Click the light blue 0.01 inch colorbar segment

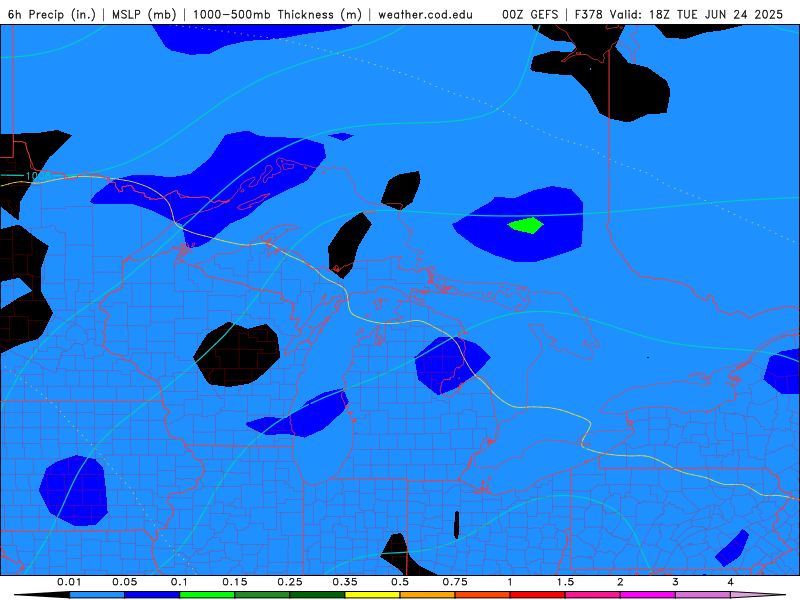[97, 595]
